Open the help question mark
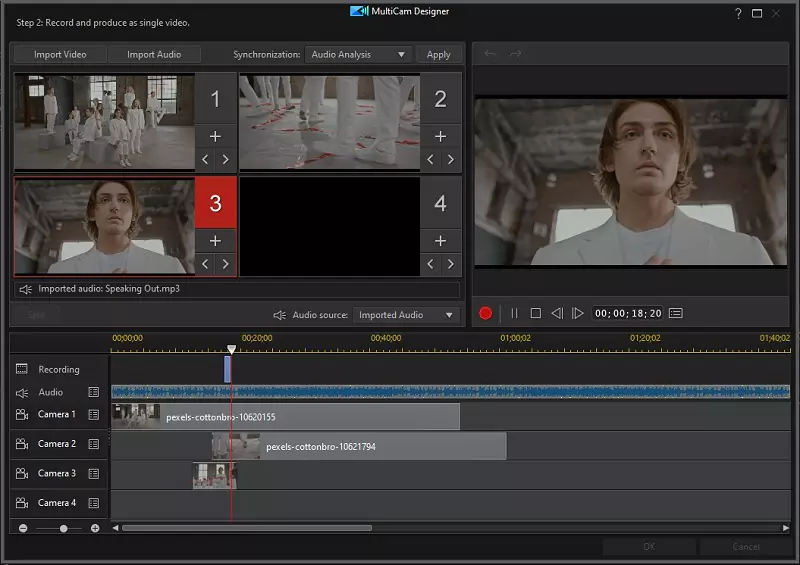Screen dimensions: 800x565 tap(738, 13)
